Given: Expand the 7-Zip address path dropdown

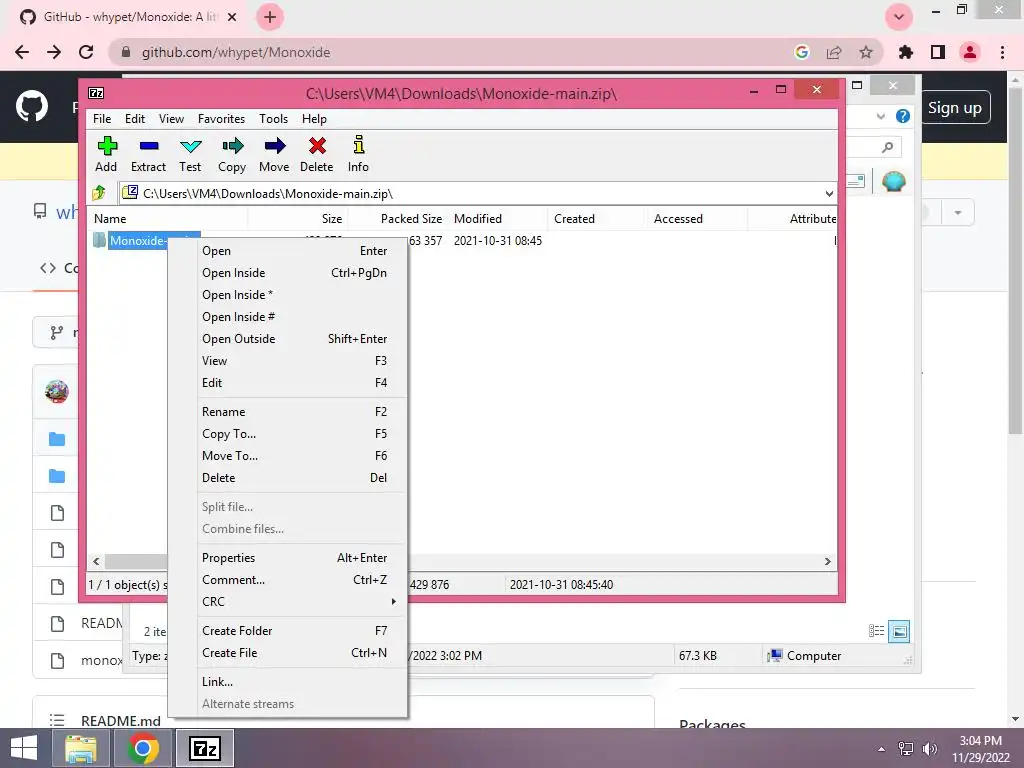Looking at the screenshot, I should [x=829, y=193].
